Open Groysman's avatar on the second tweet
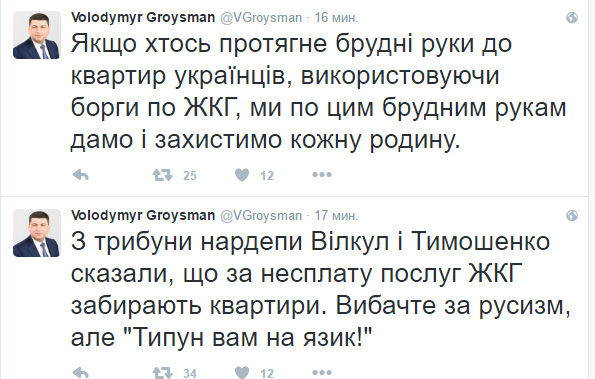 tap(37, 233)
